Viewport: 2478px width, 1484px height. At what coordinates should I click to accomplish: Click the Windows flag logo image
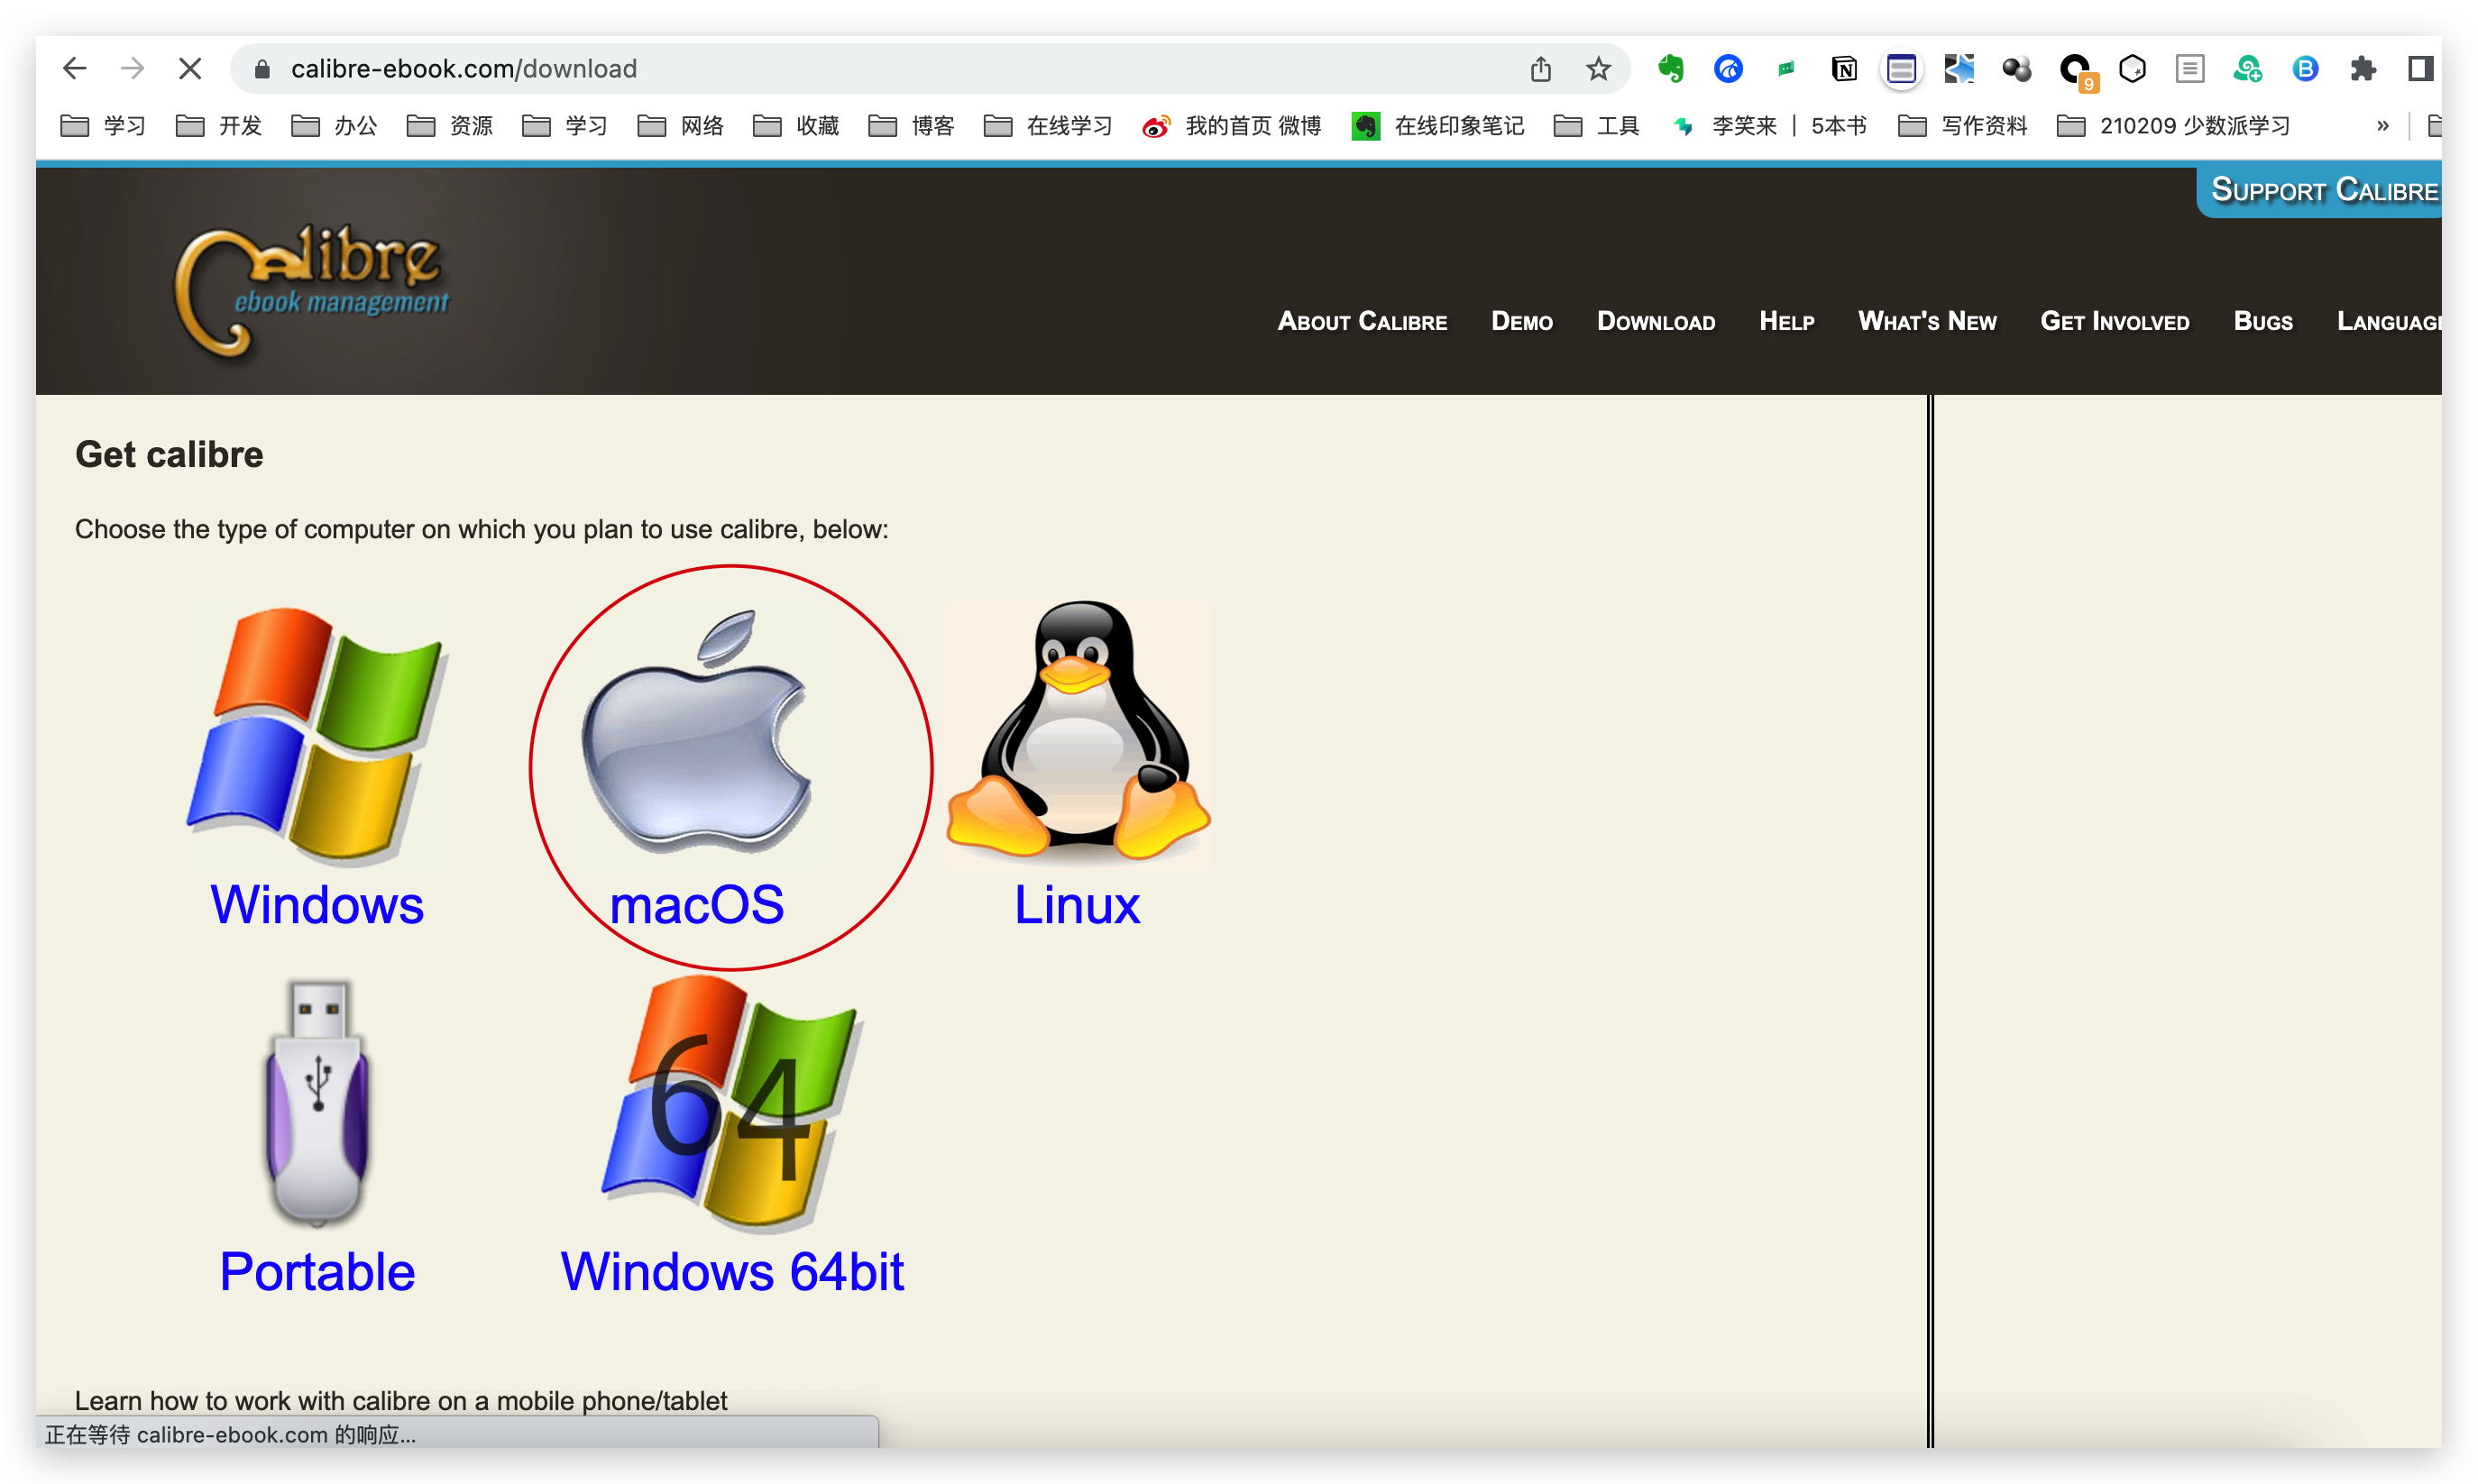(317, 735)
